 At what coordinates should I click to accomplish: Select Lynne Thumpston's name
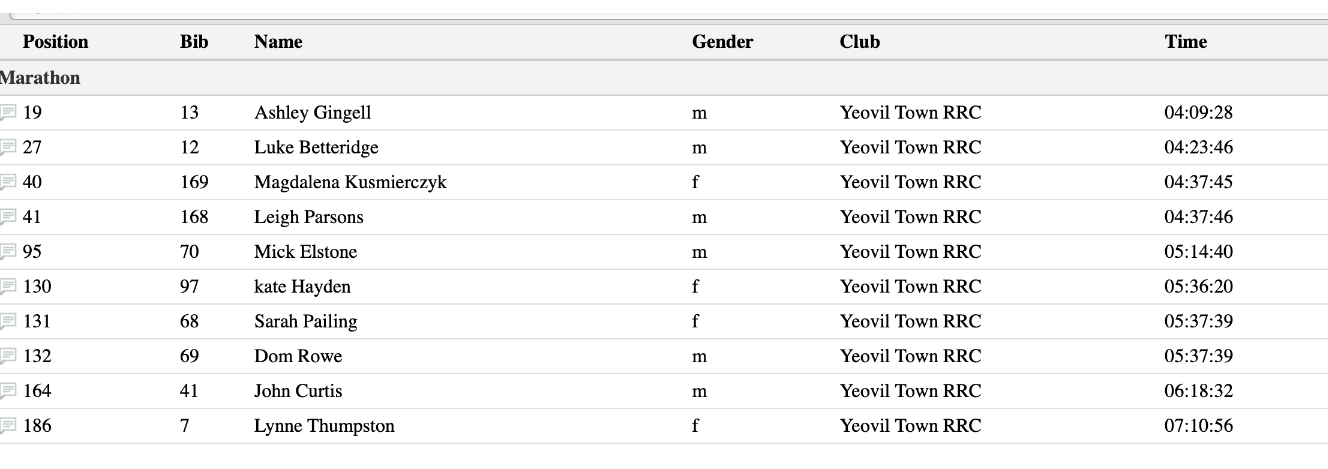pos(324,426)
